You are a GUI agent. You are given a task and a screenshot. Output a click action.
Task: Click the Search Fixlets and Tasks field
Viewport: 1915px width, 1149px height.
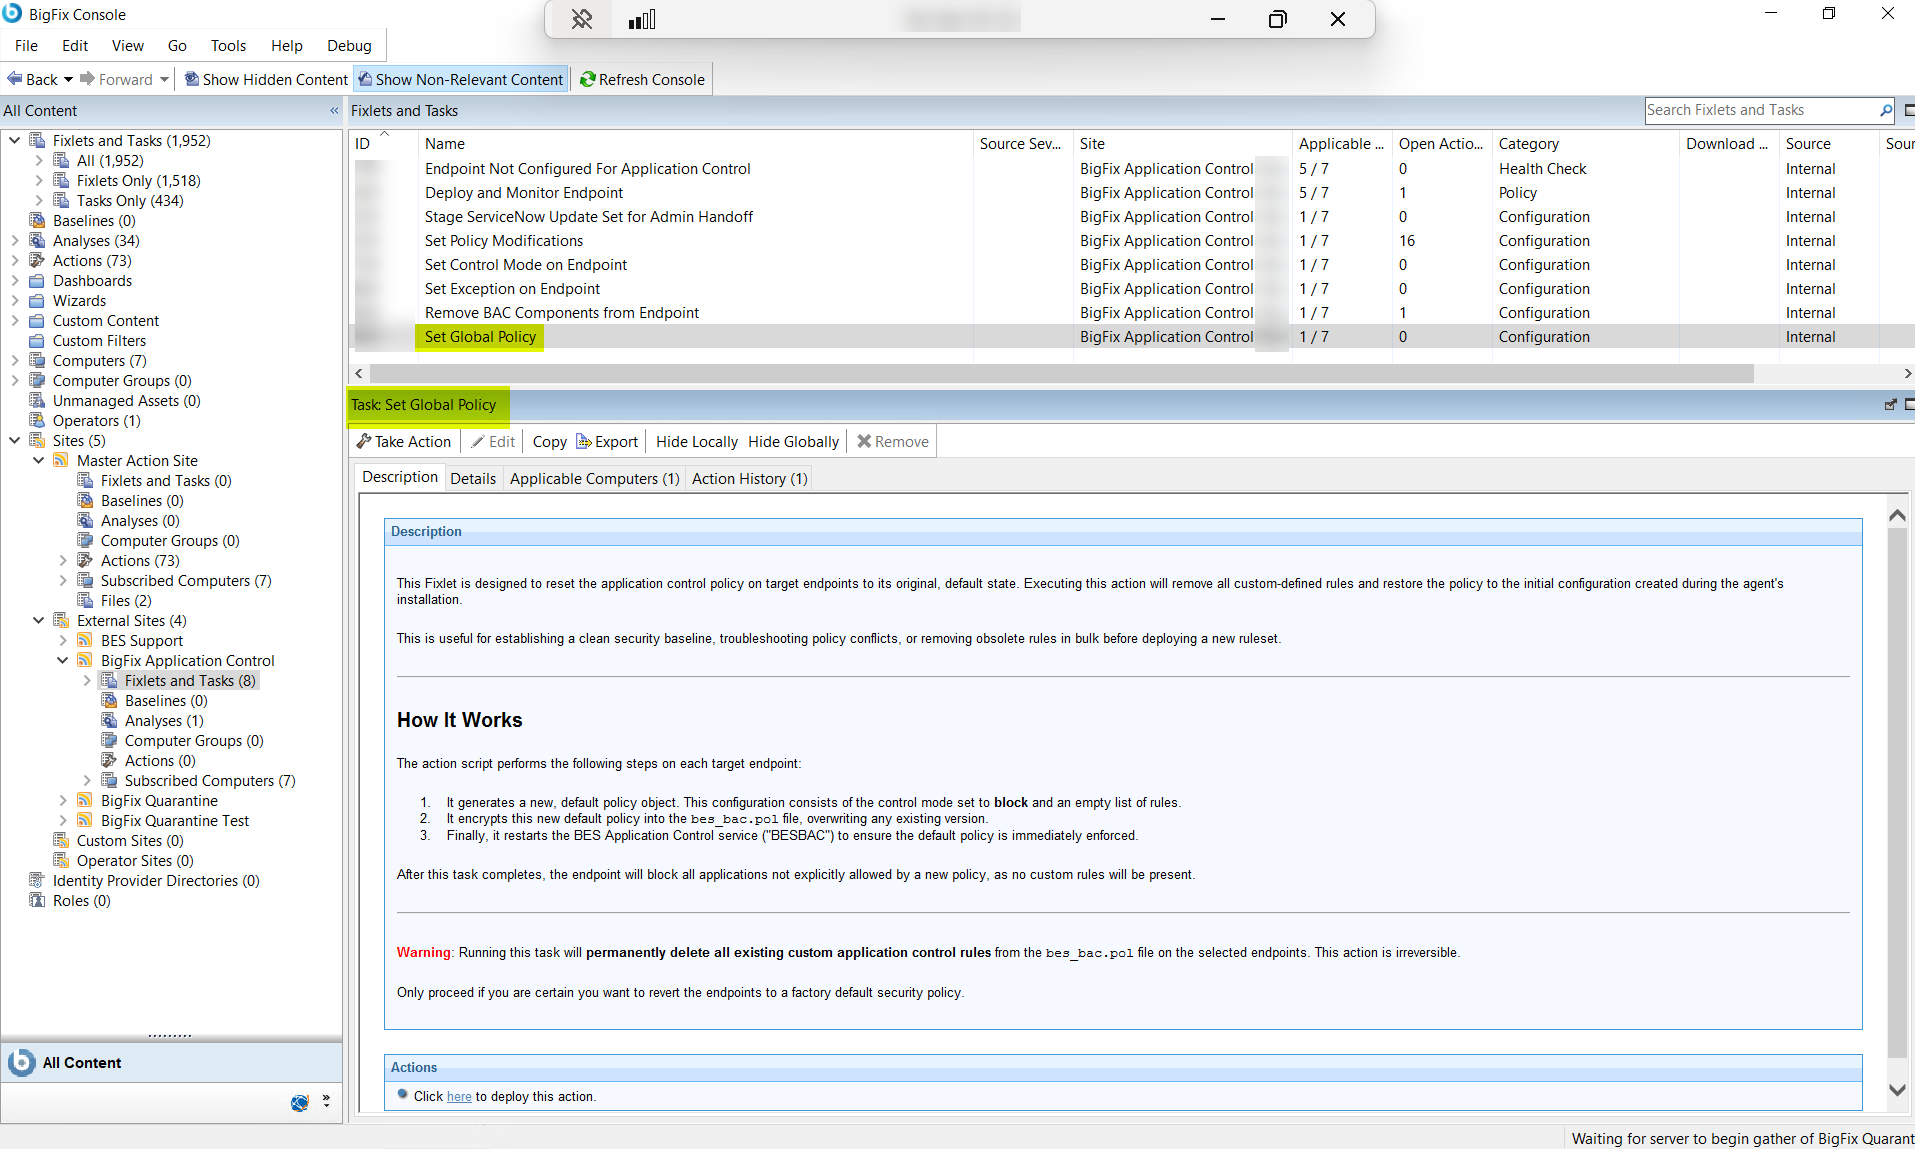tap(1761, 110)
